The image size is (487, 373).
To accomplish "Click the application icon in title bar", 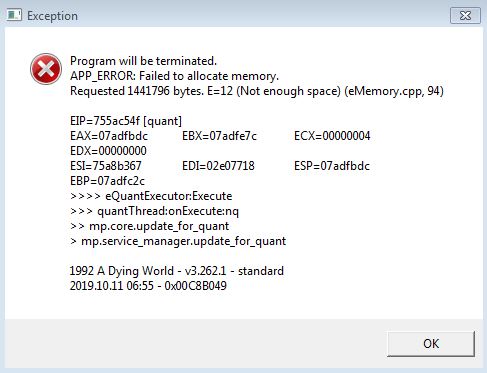I will (14, 15).
